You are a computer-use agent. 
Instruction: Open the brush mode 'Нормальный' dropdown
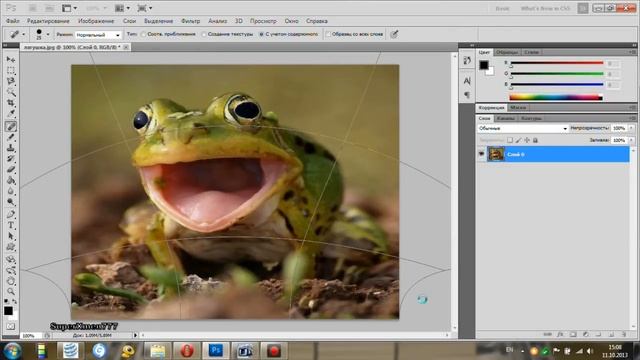coord(98,35)
